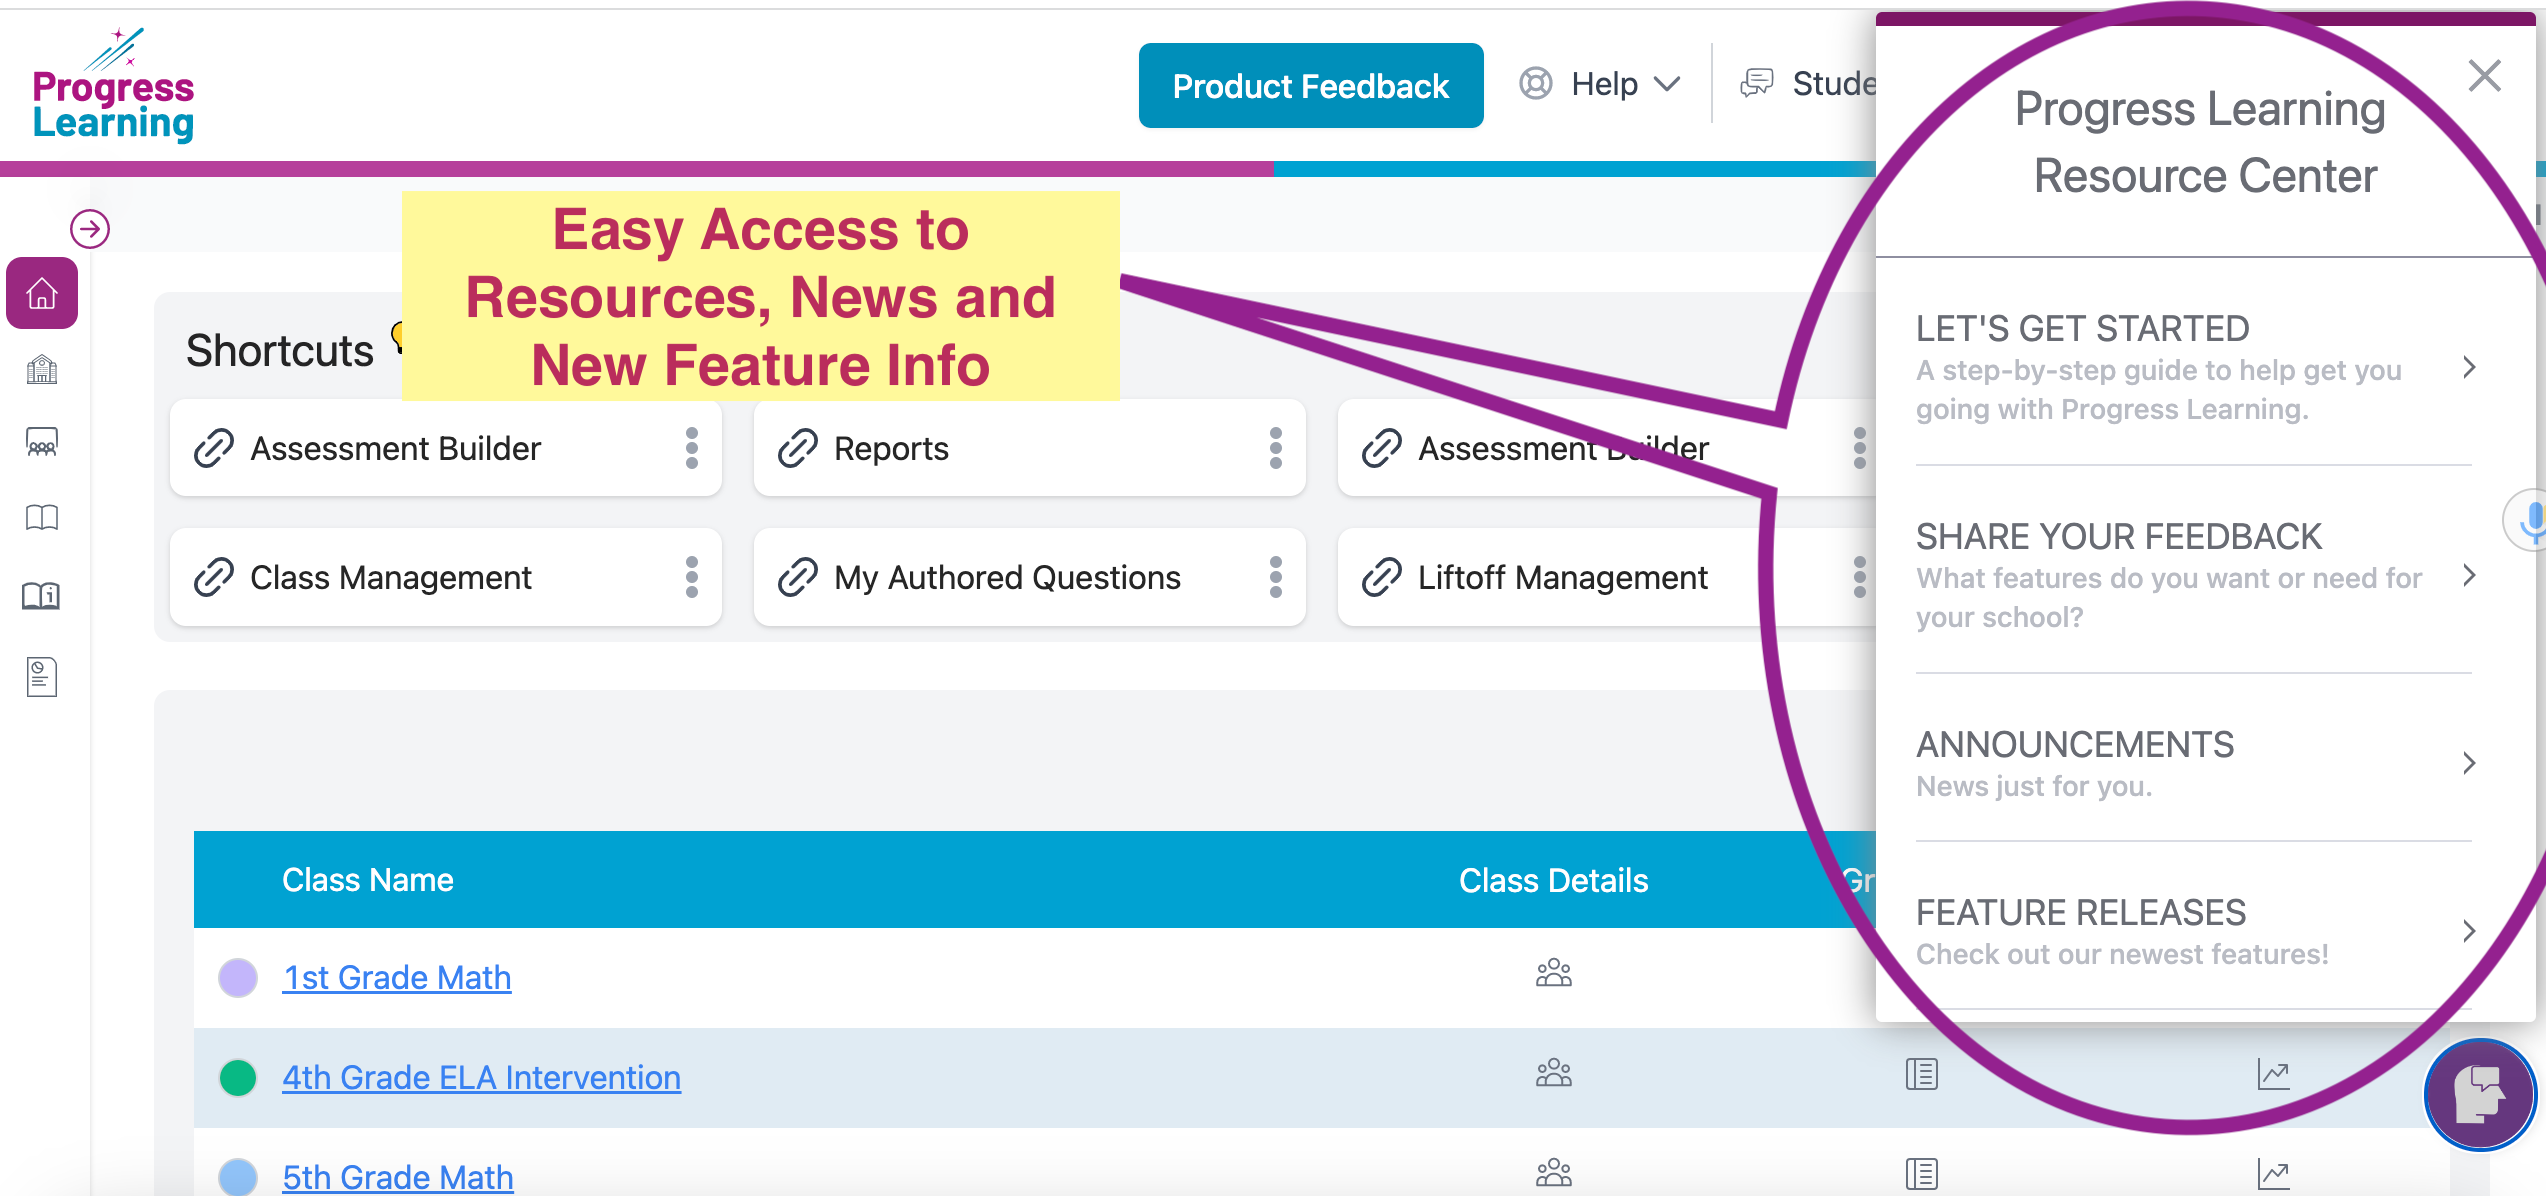Open the Class Management shortcut

tap(446, 578)
